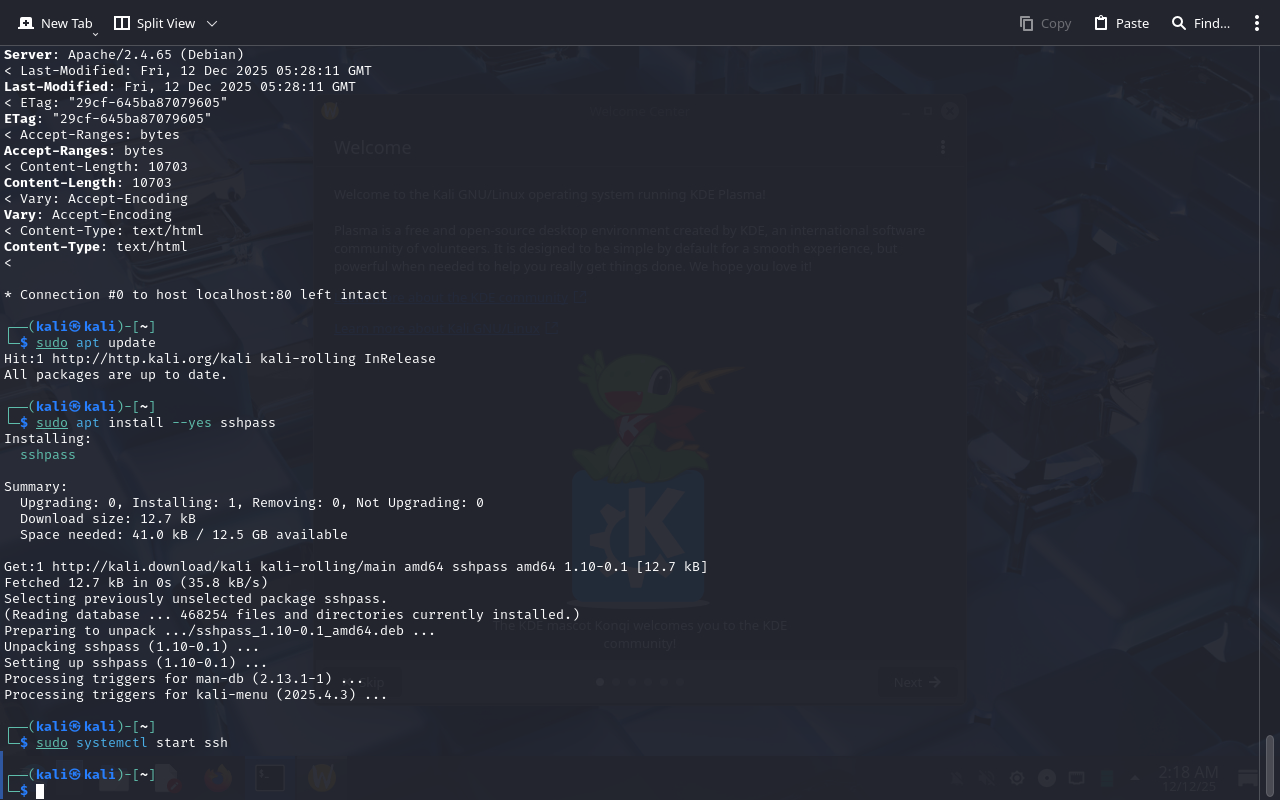Click the 'sudo apt update' command line
The height and width of the screenshot is (800, 1280).
click(96, 343)
